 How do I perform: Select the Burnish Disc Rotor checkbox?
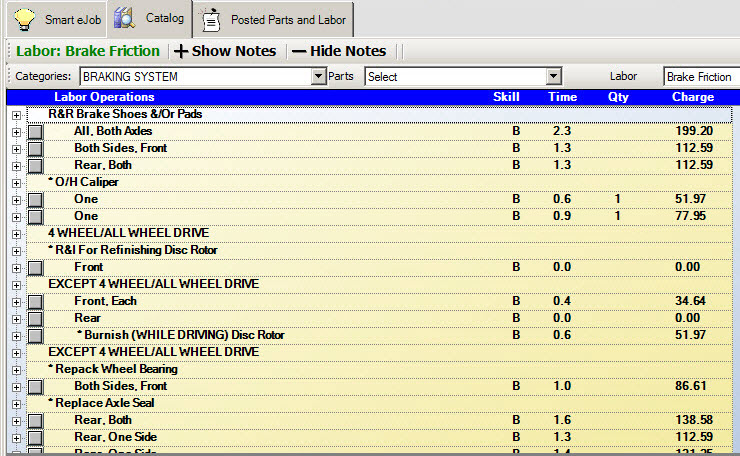coord(35,336)
